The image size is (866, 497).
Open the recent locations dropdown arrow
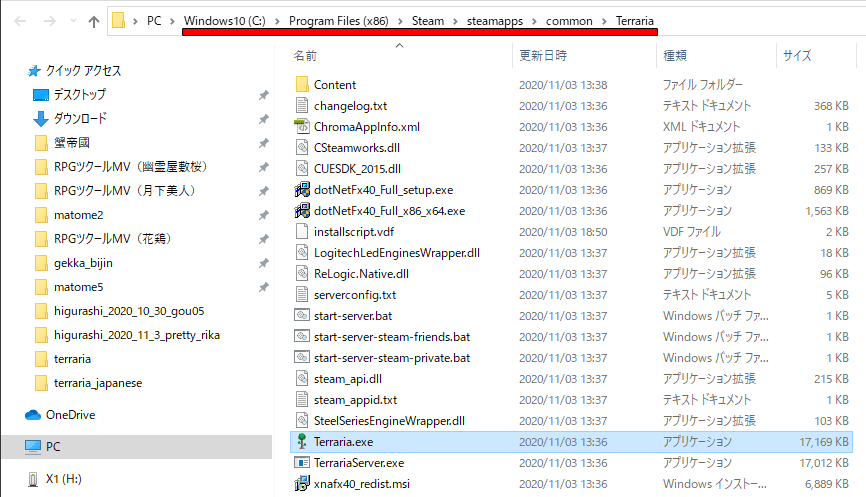73,22
